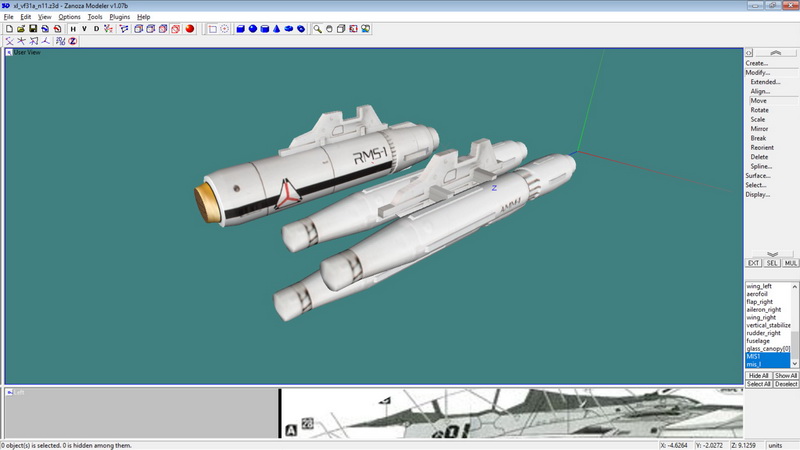Select wing_left in the object list
800x450 pixels.
point(768,286)
